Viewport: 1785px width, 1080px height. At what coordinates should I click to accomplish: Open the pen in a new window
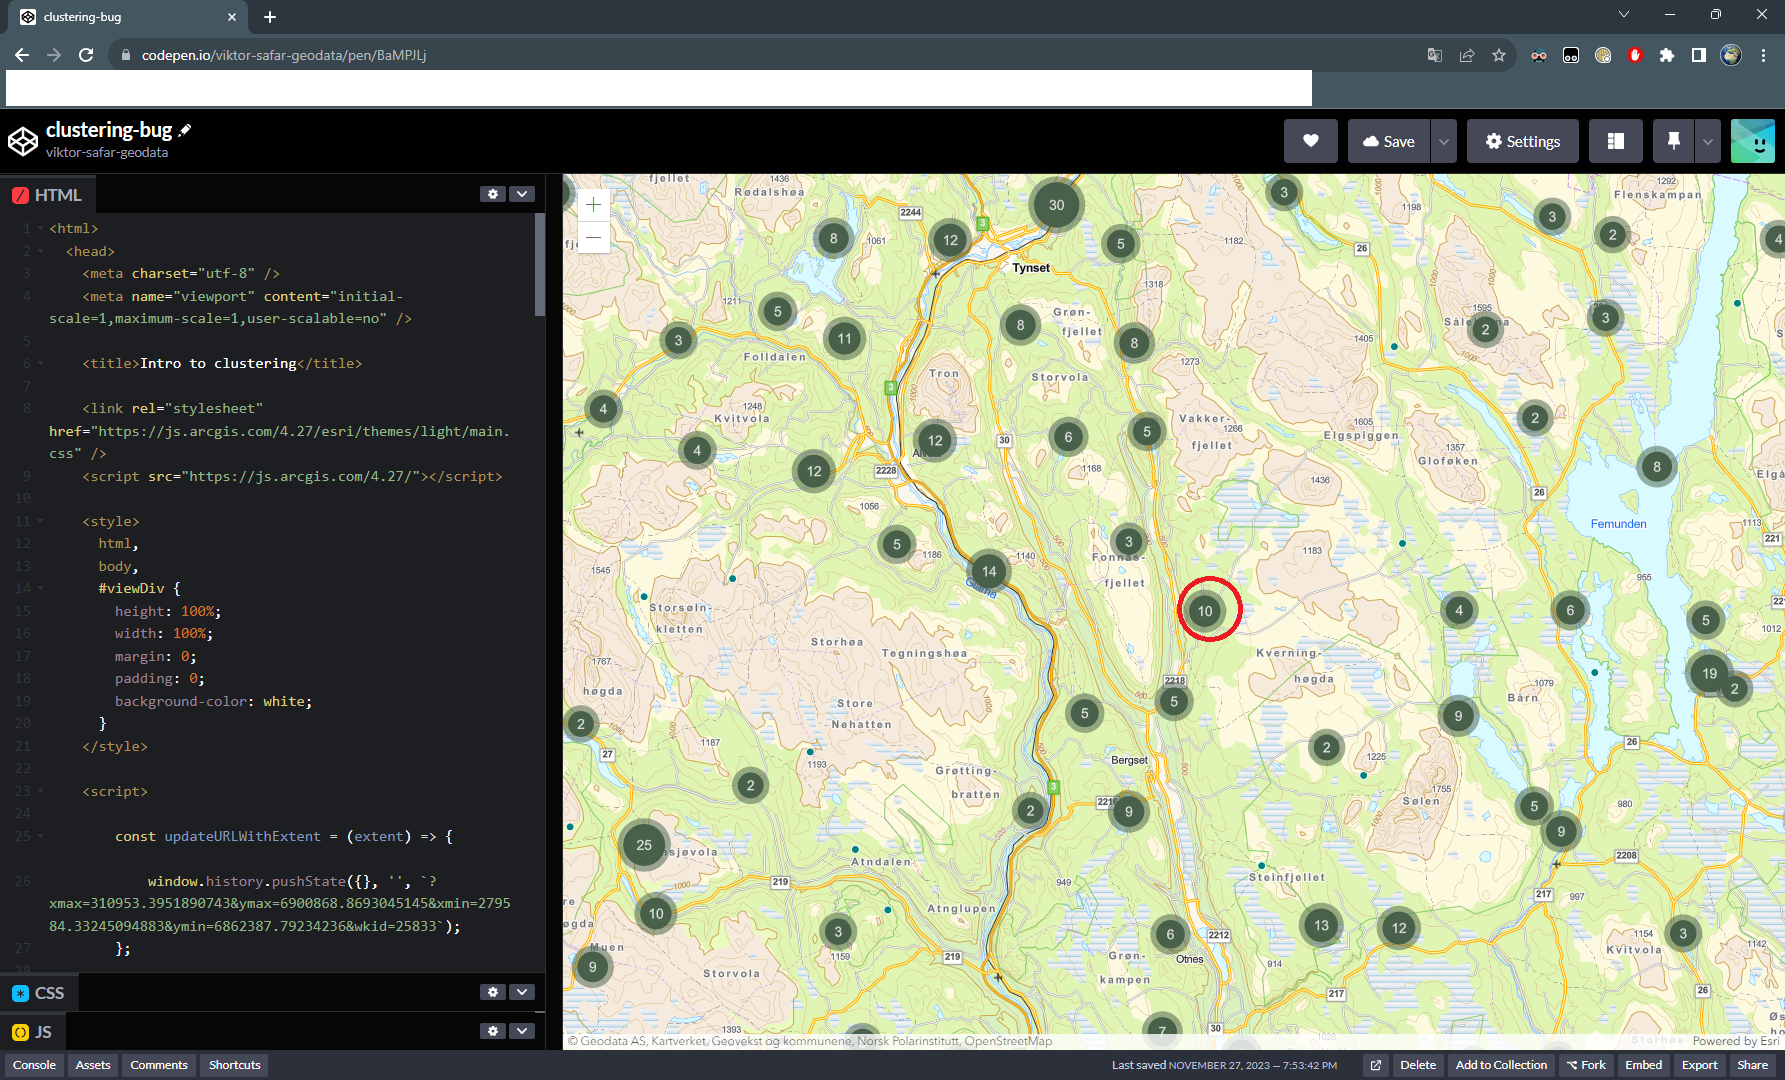[1375, 1065]
